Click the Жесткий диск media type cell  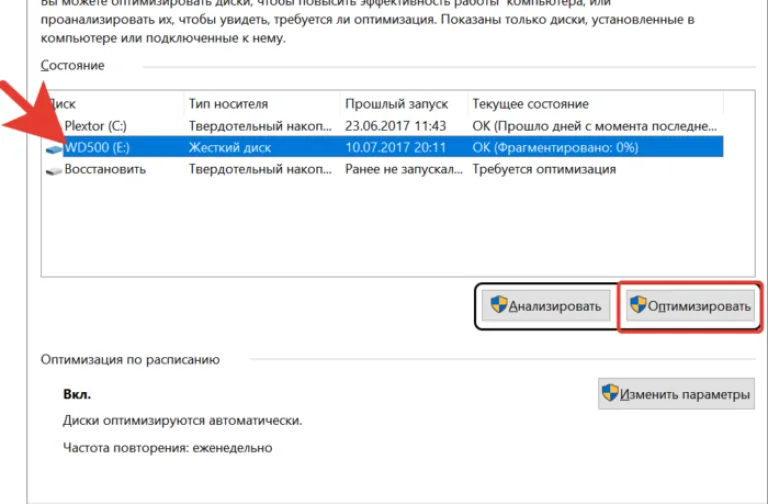pyautogui.click(x=230, y=147)
